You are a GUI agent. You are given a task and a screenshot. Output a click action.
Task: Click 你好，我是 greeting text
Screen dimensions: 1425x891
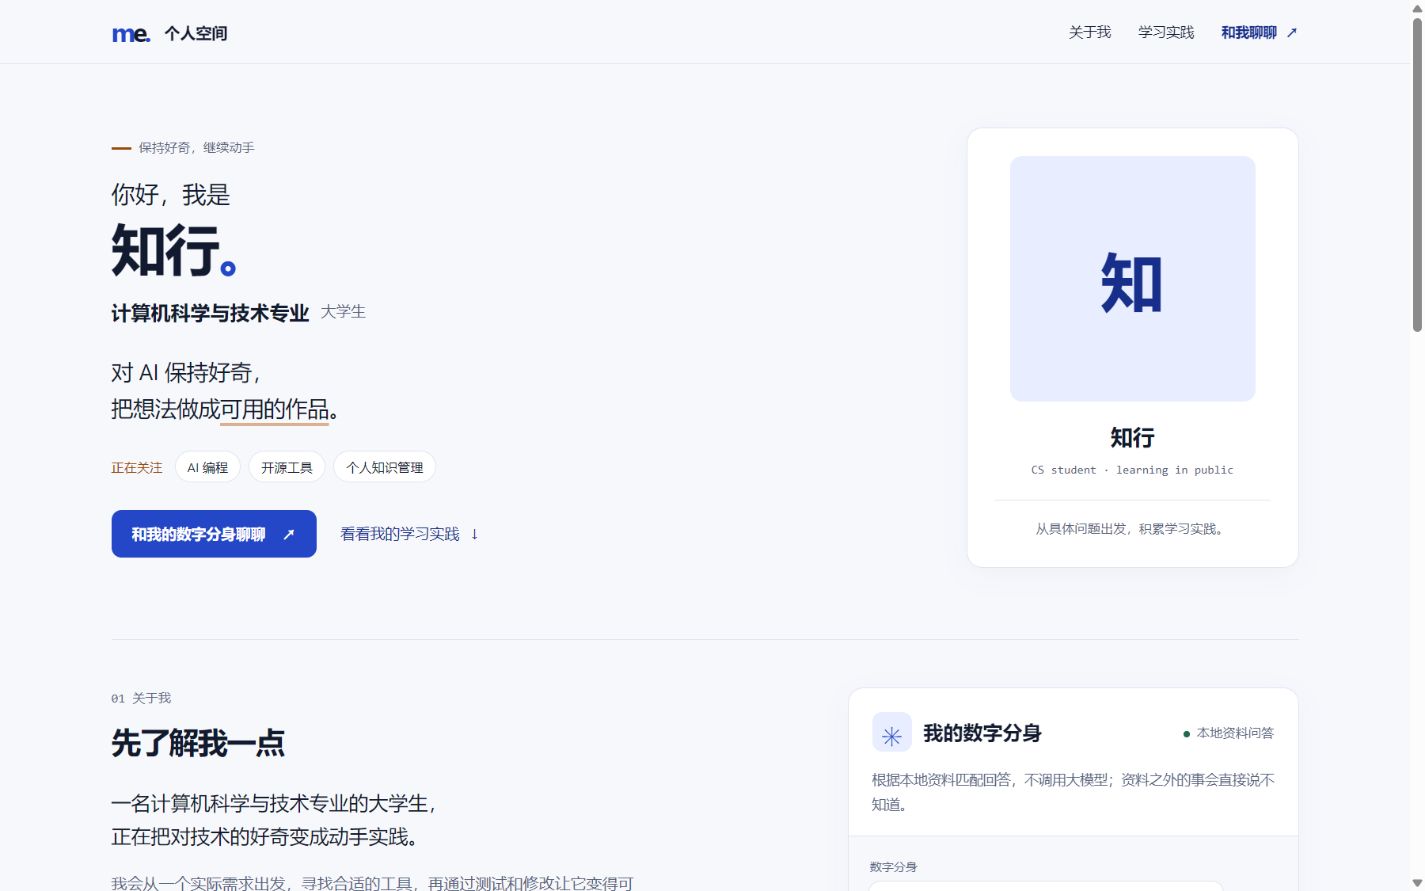[171, 195]
